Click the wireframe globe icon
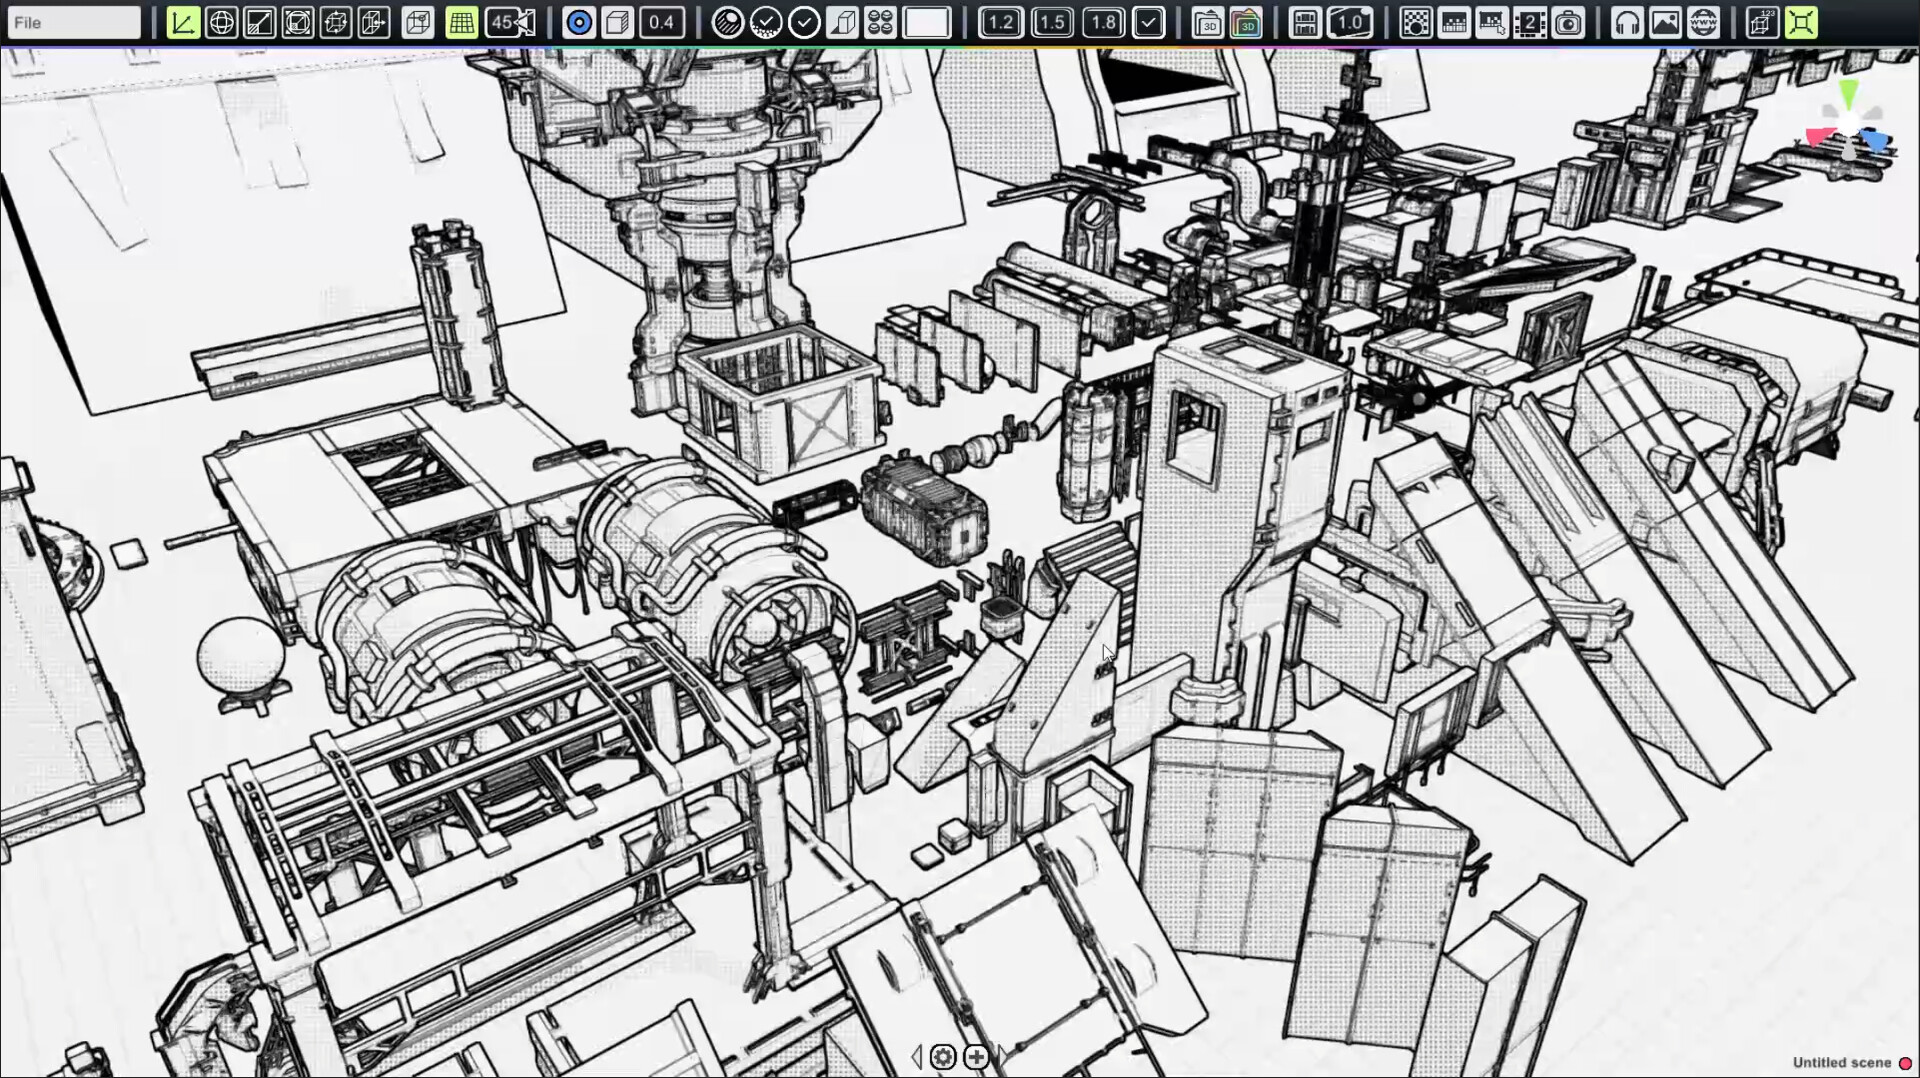1920x1078 pixels. click(221, 22)
